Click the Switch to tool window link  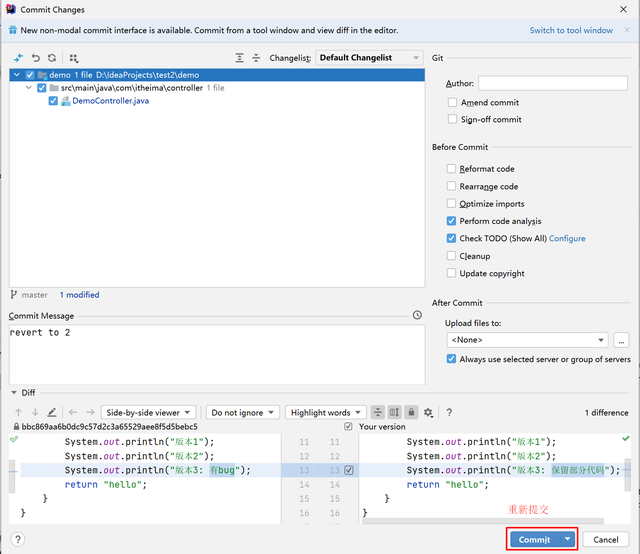(x=571, y=30)
